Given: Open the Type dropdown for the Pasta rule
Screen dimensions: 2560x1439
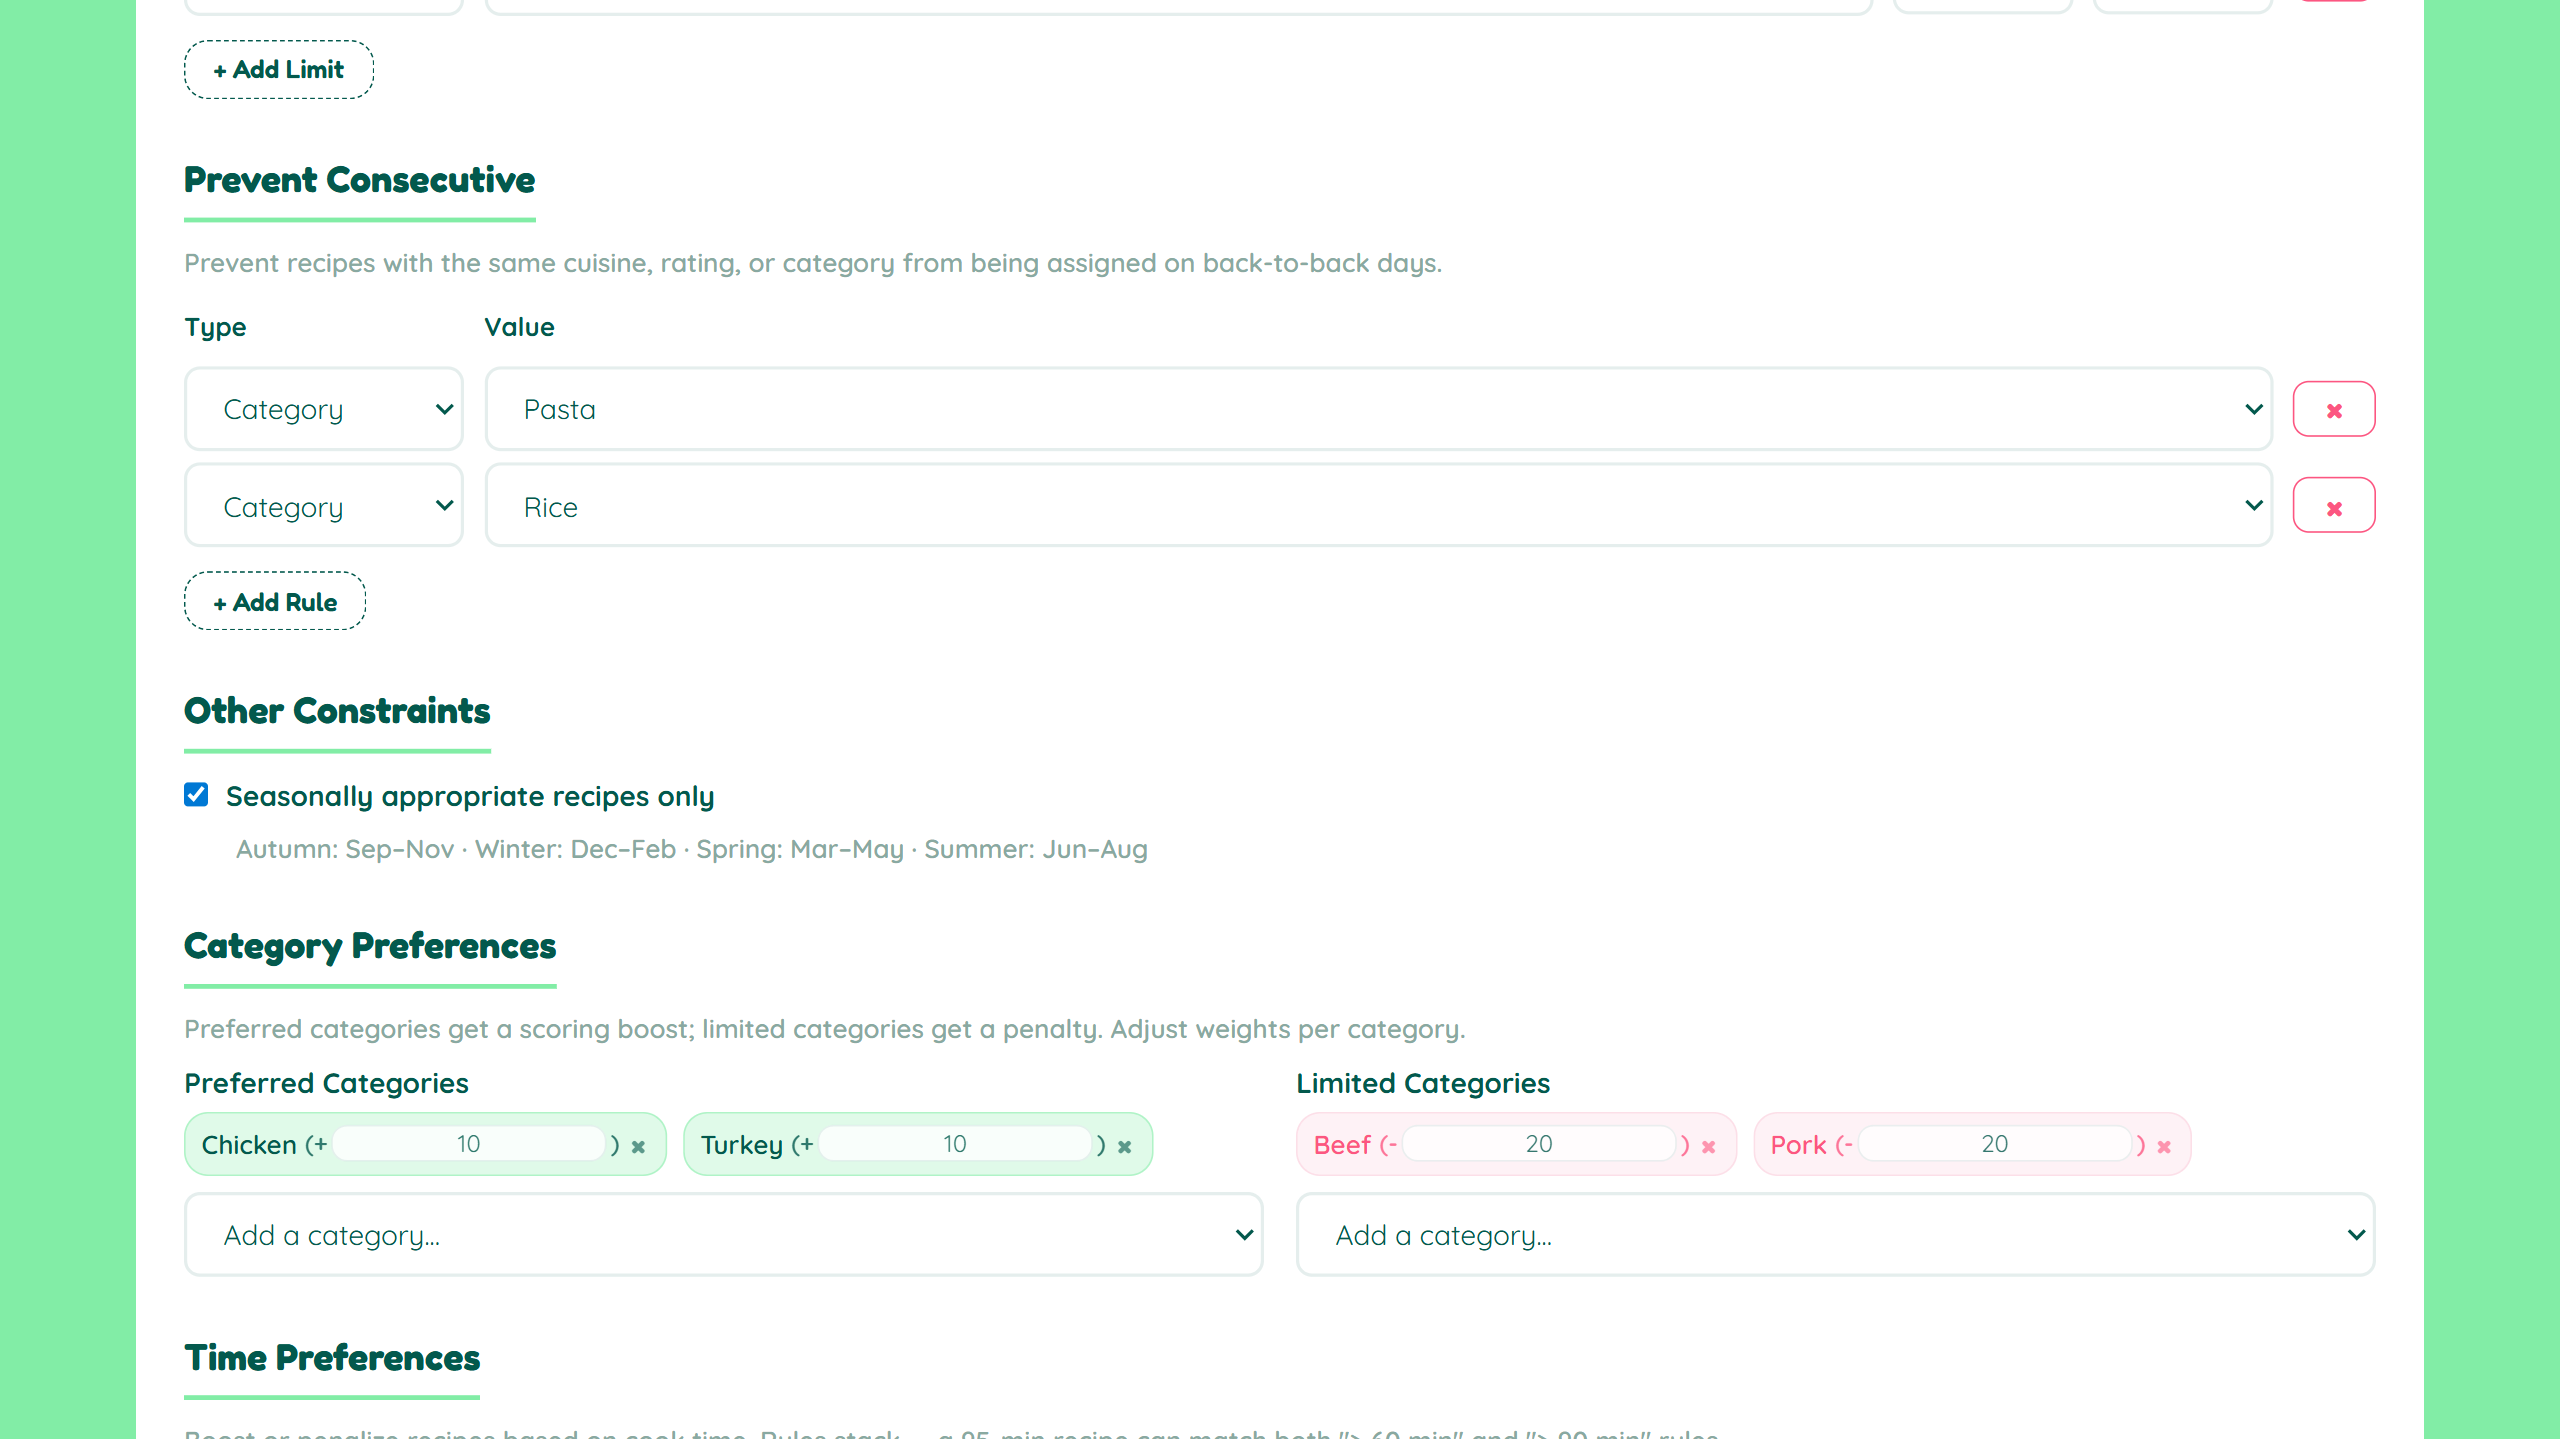Looking at the screenshot, I should (x=323, y=408).
